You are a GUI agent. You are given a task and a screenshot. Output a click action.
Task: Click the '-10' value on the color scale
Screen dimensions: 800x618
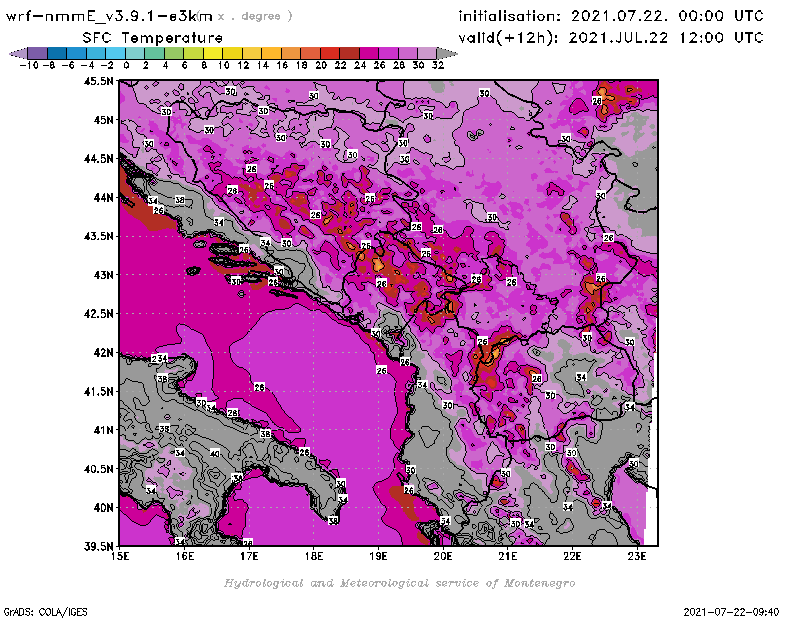pos(29,66)
